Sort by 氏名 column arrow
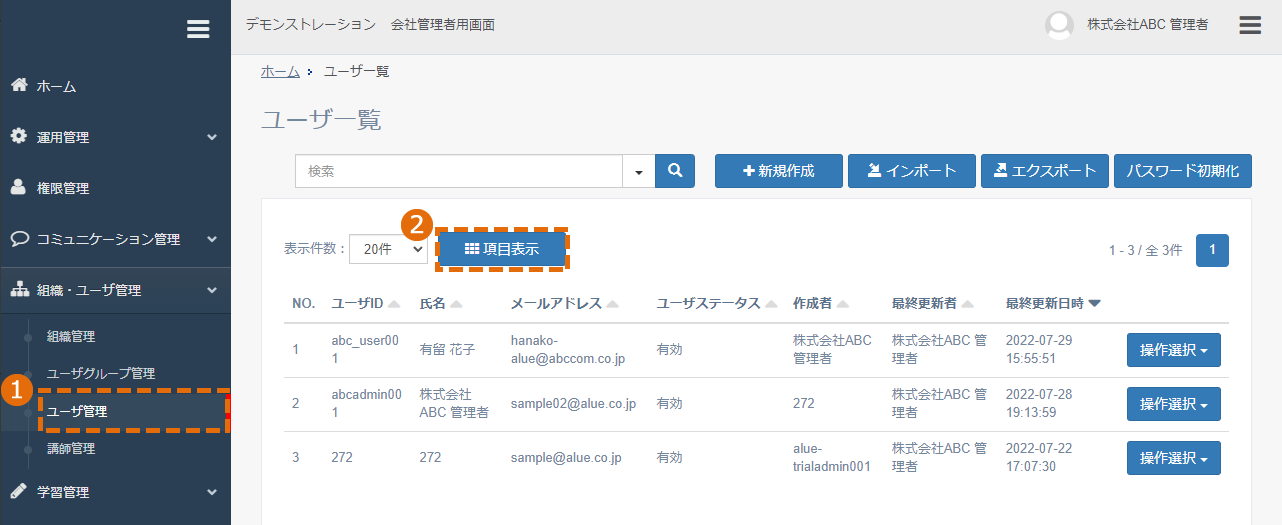The width and height of the screenshot is (1282, 525). click(456, 304)
